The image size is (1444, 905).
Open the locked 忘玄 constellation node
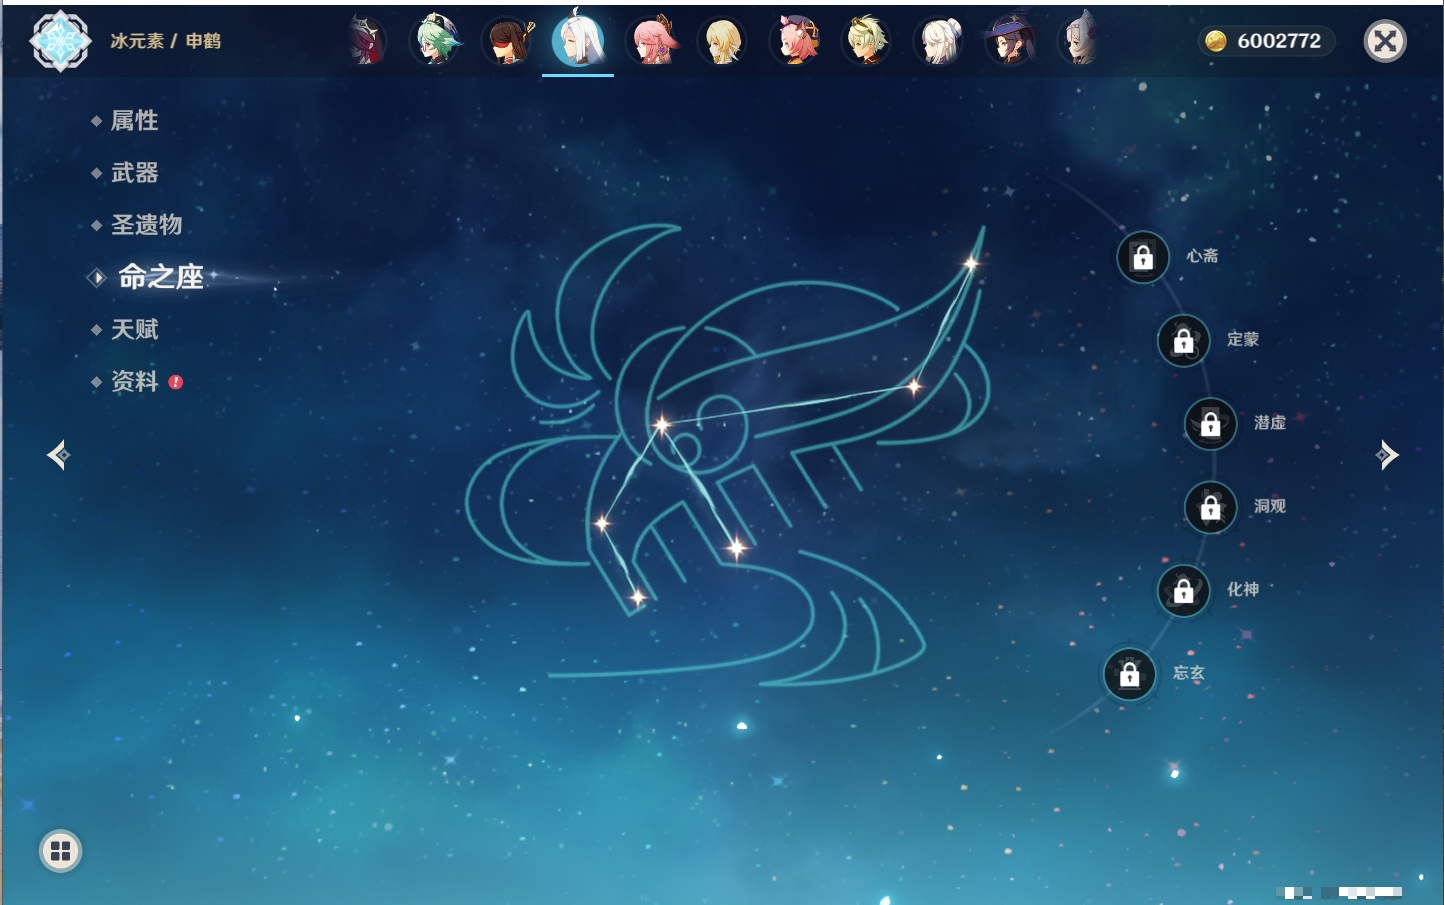1130,674
